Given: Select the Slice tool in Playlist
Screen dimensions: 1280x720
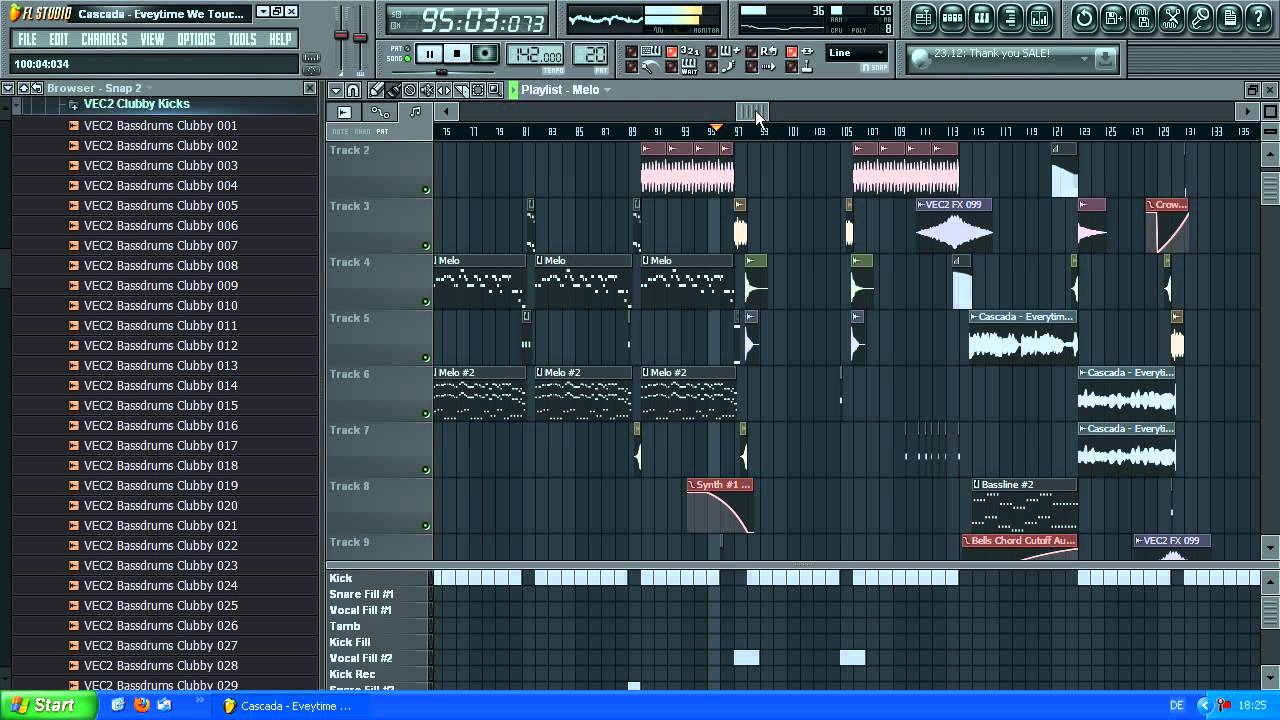Looking at the screenshot, I should (460, 90).
